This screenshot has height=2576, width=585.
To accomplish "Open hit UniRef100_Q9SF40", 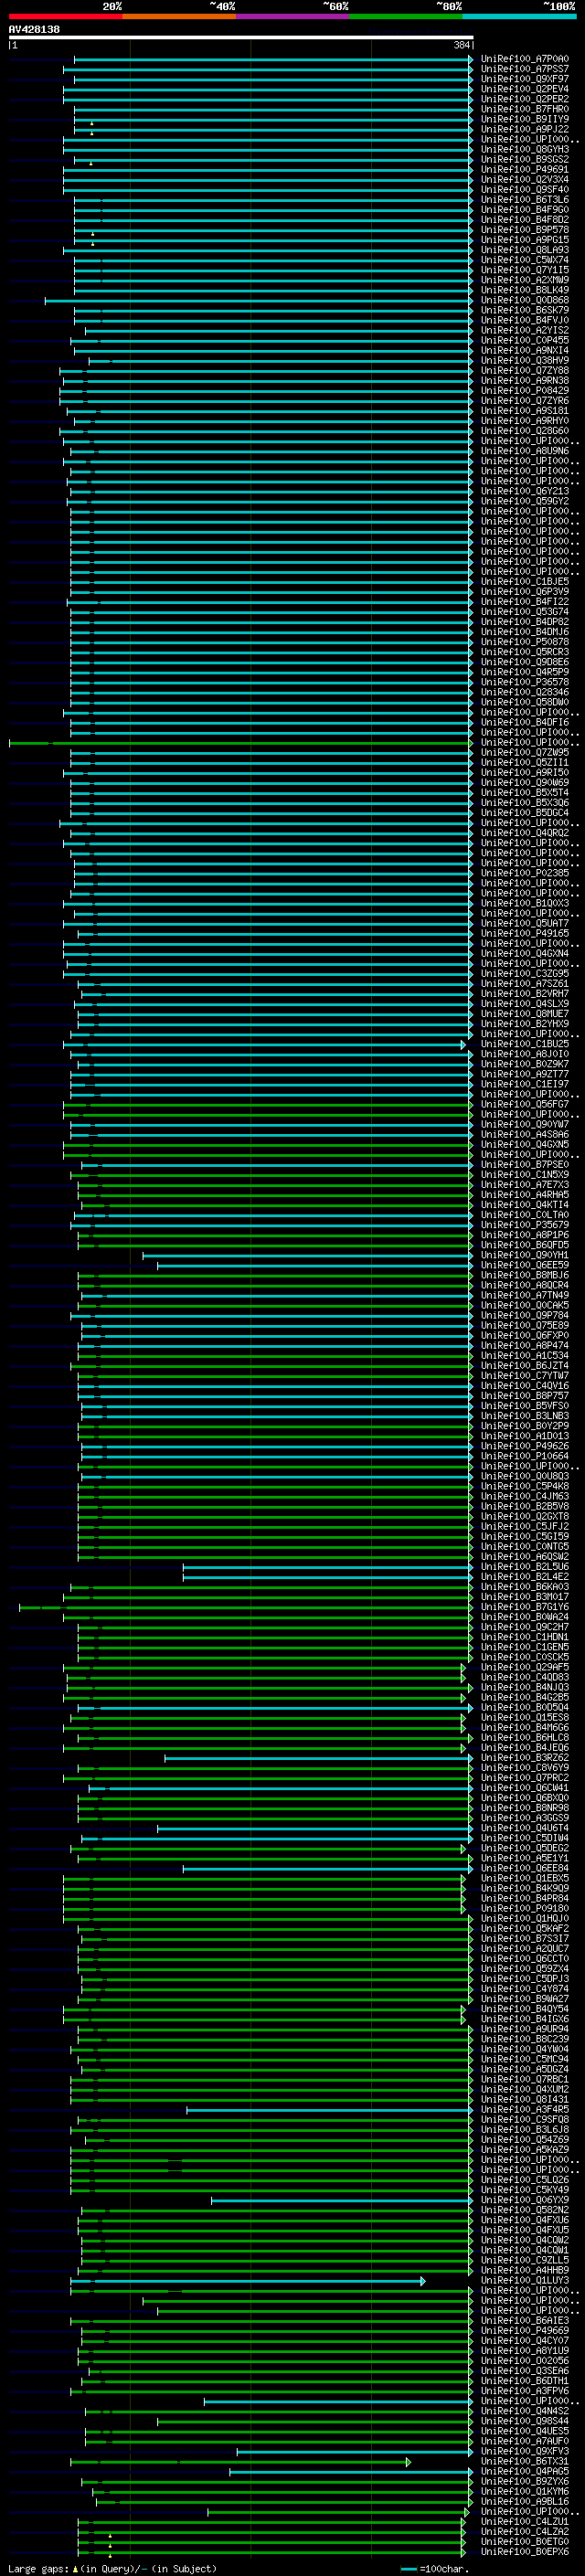I will pyautogui.click(x=524, y=190).
